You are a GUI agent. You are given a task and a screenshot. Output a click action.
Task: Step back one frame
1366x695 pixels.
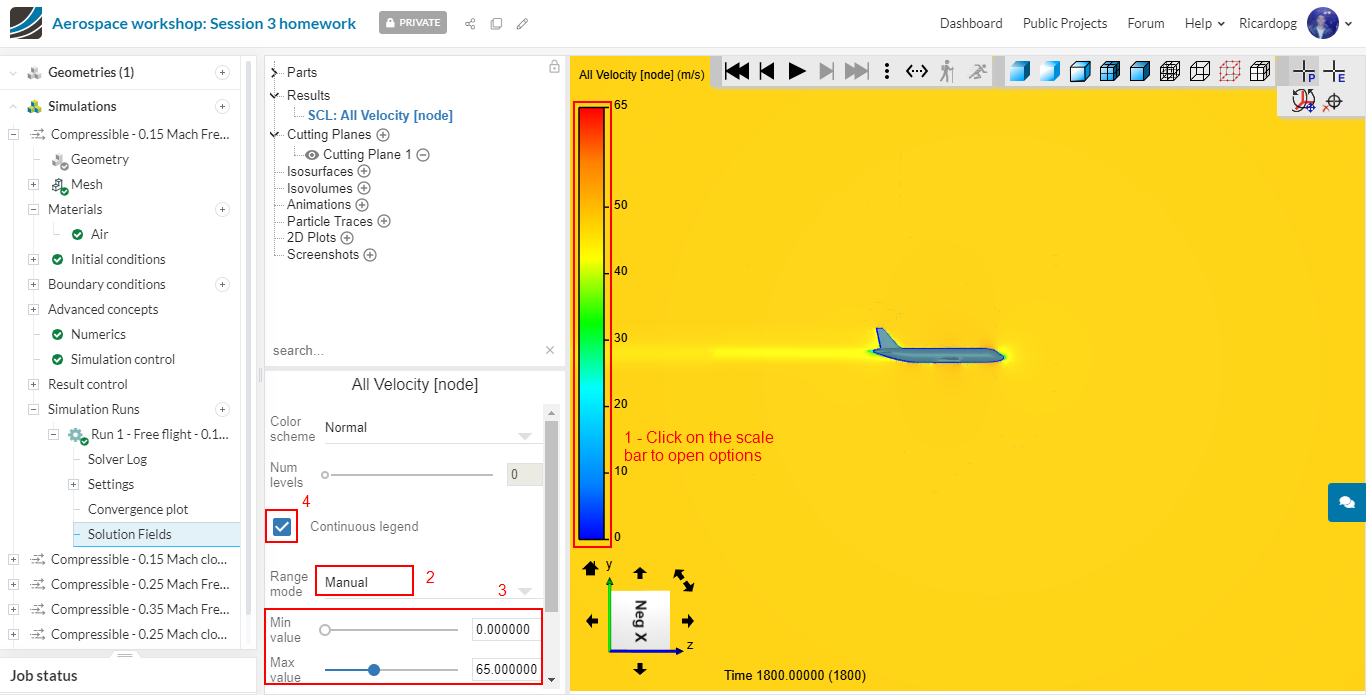click(x=767, y=71)
